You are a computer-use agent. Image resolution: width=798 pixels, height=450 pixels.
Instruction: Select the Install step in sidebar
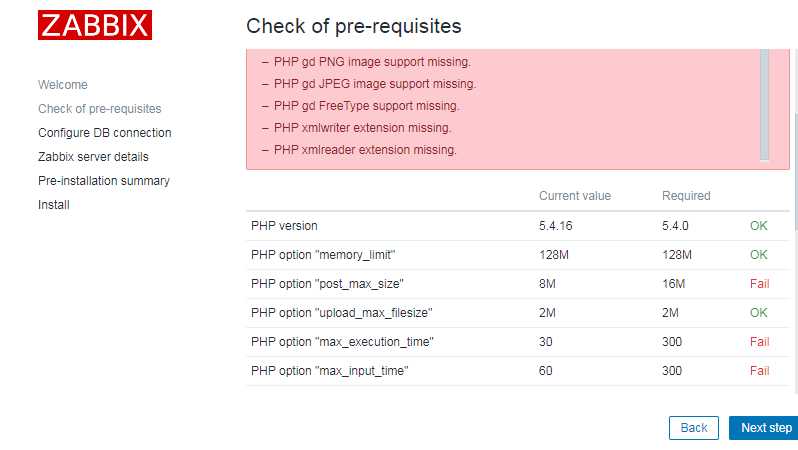(53, 205)
